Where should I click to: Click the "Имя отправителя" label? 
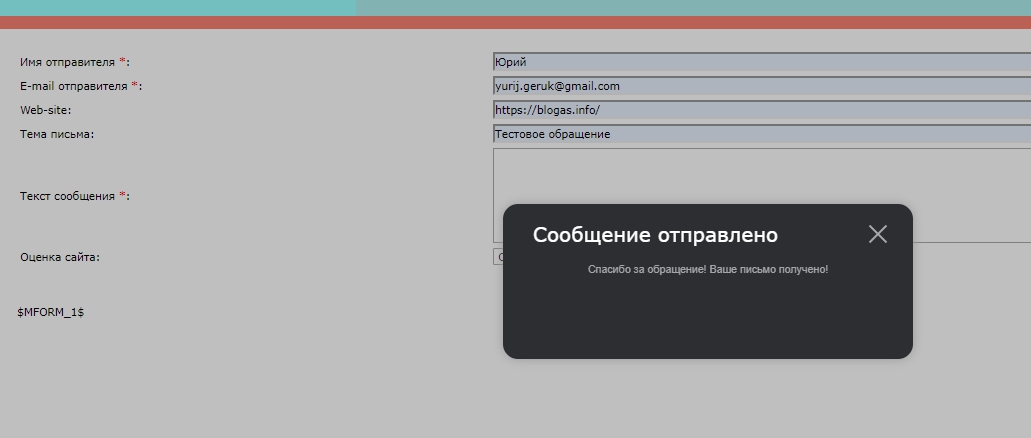tap(67, 62)
